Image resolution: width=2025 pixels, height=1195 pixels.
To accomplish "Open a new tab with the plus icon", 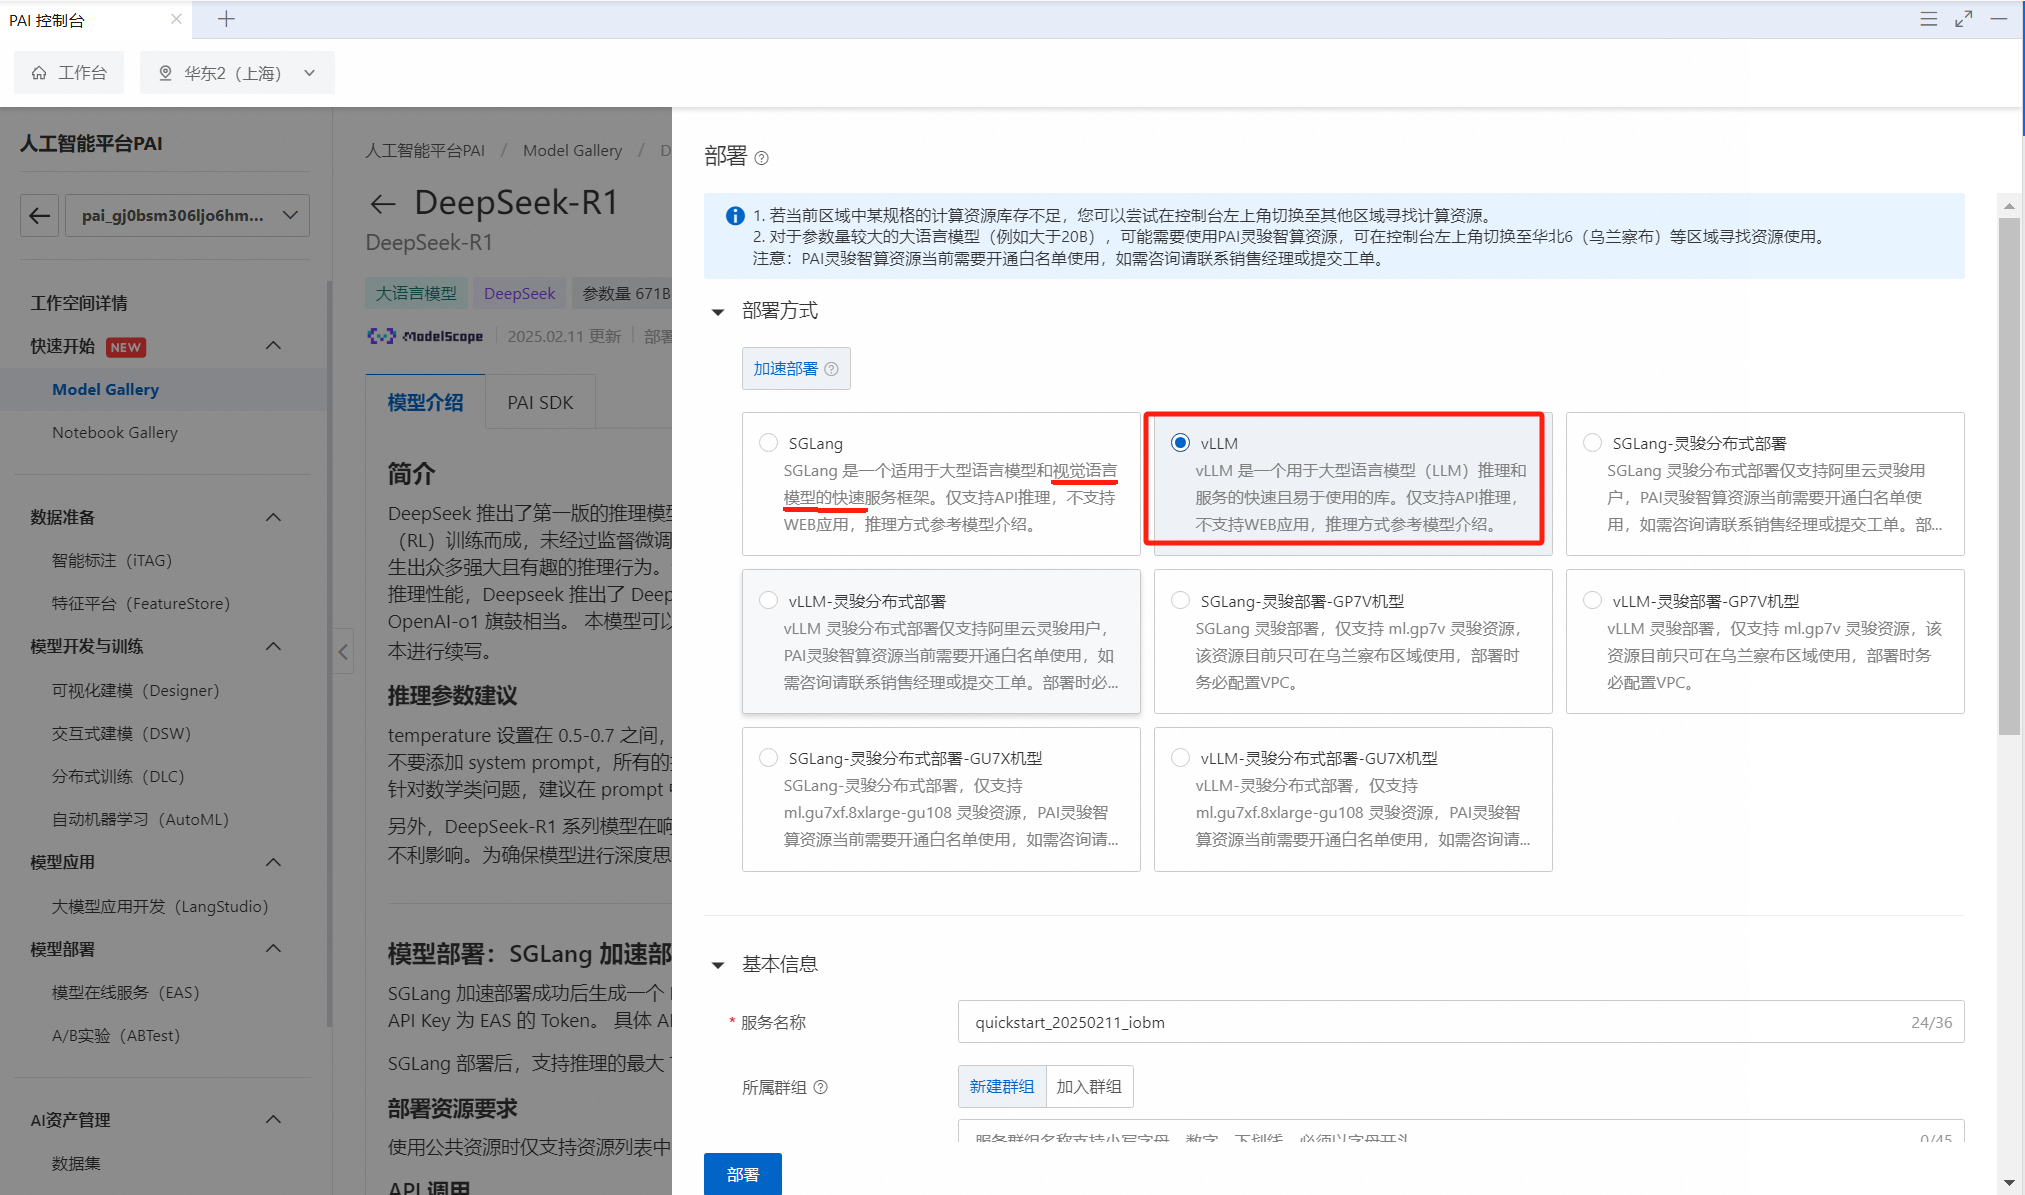I will pos(227,19).
